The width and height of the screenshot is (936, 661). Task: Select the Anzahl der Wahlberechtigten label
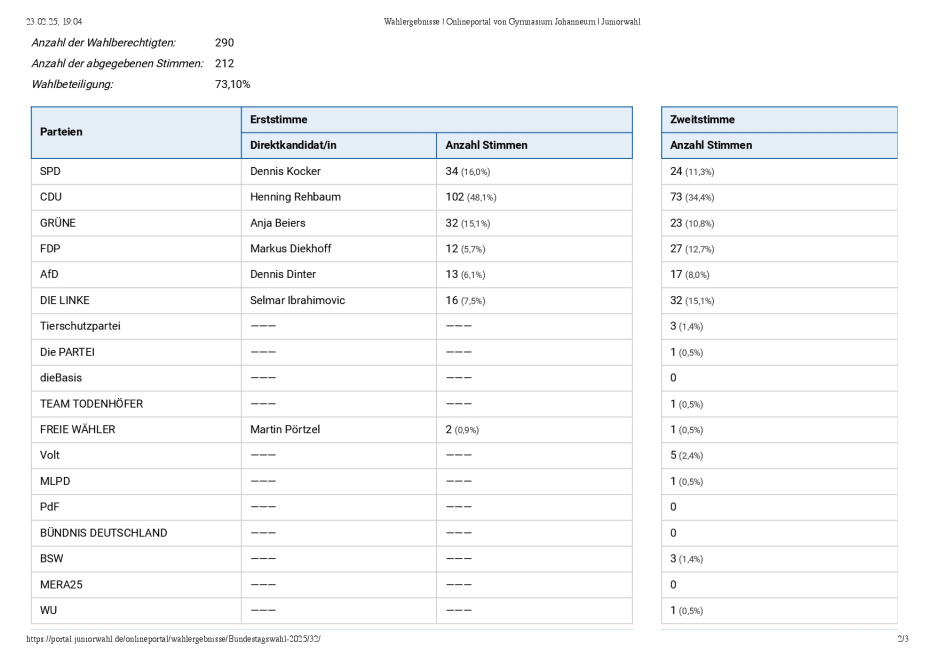pos(103,42)
